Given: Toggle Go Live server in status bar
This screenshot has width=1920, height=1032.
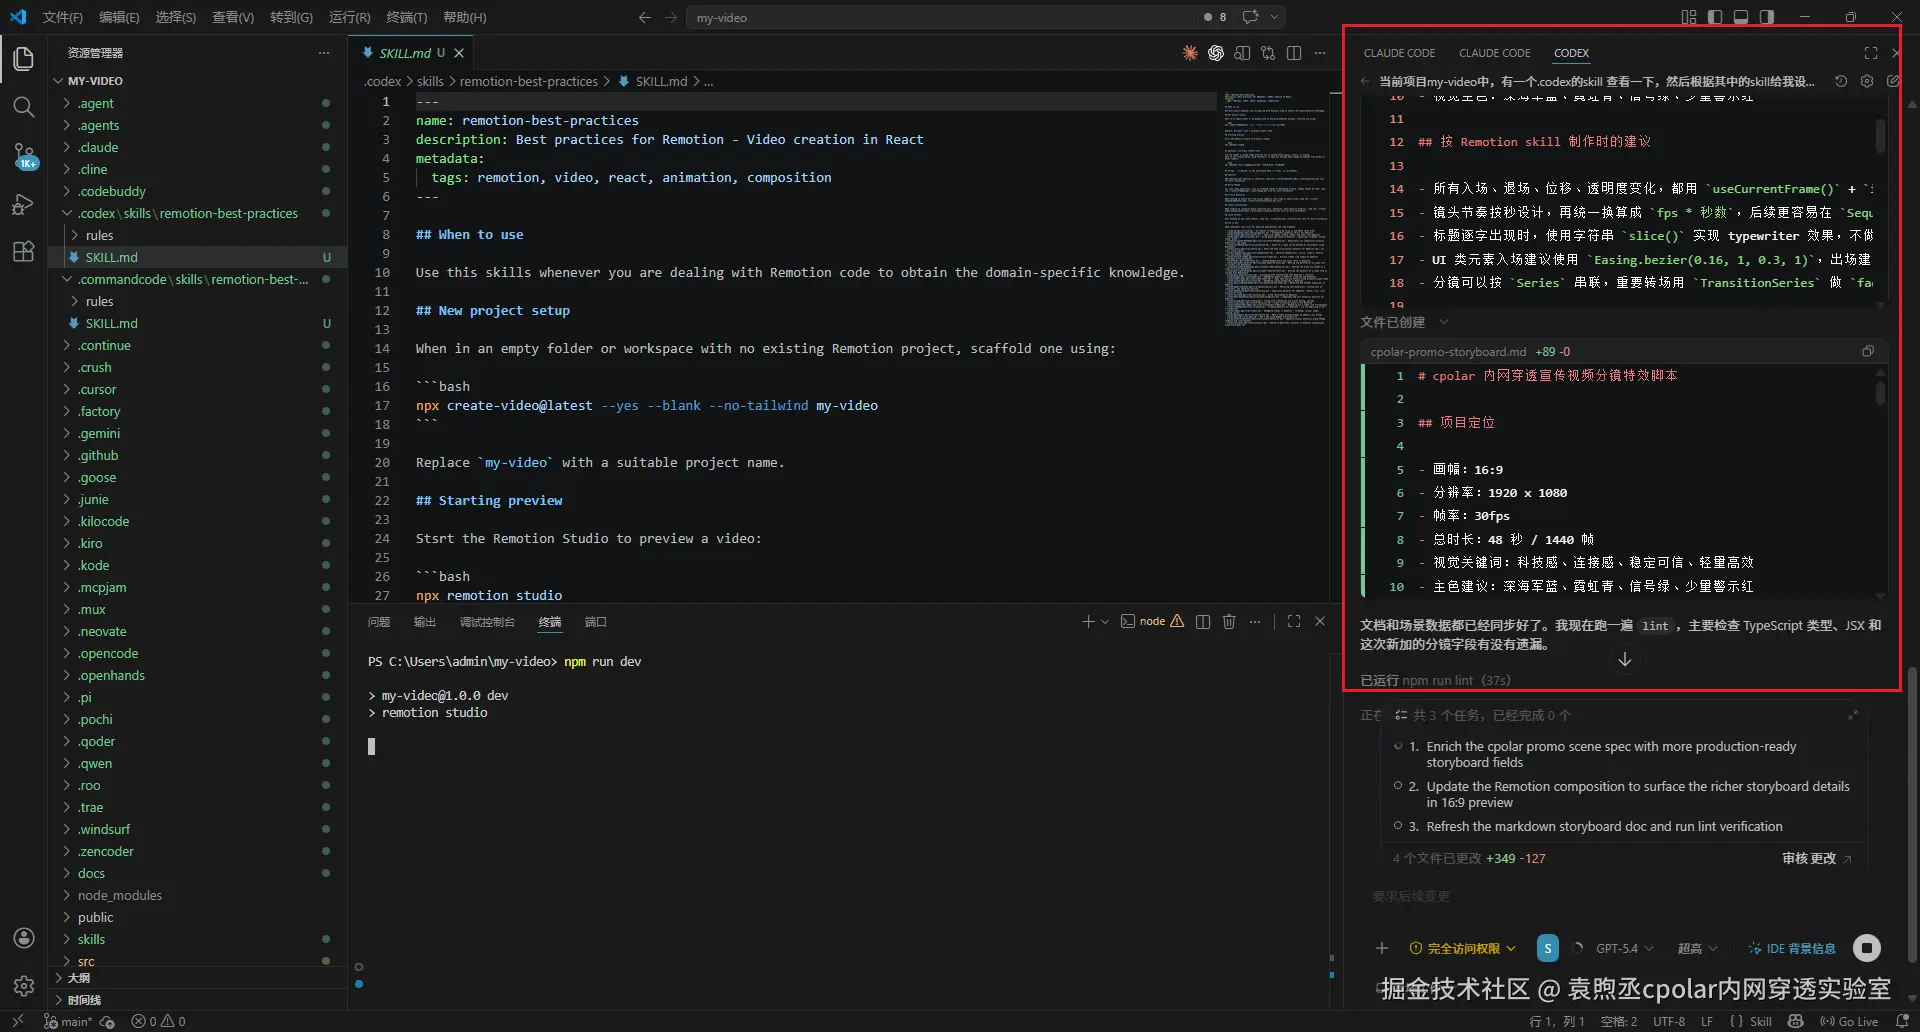Looking at the screenshot, I should 1849,1021.
